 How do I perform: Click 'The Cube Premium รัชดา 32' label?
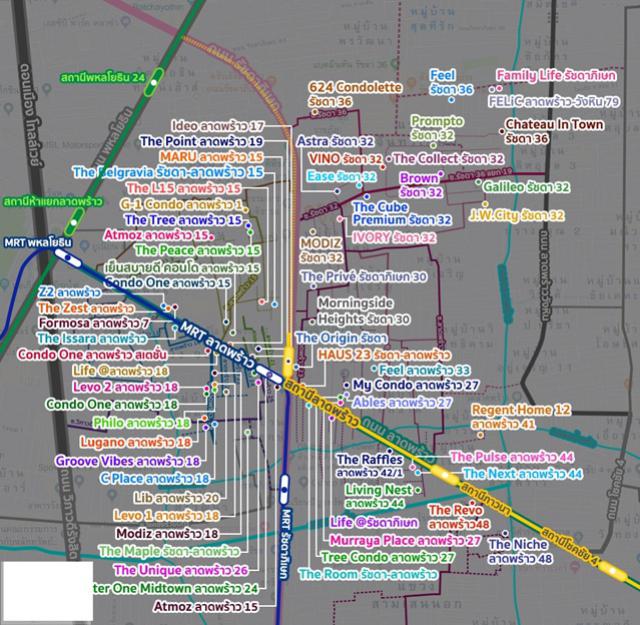402,214
